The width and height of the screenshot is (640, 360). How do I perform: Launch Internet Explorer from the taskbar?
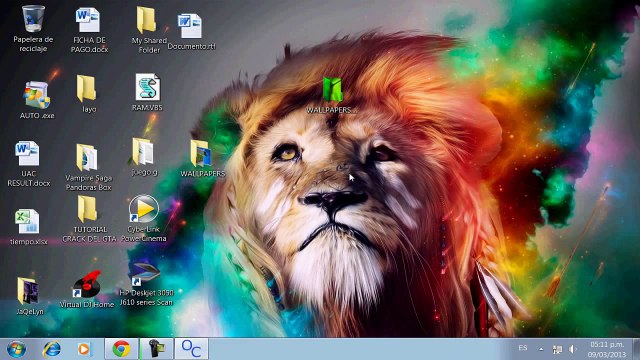click(x=52, y=349)
